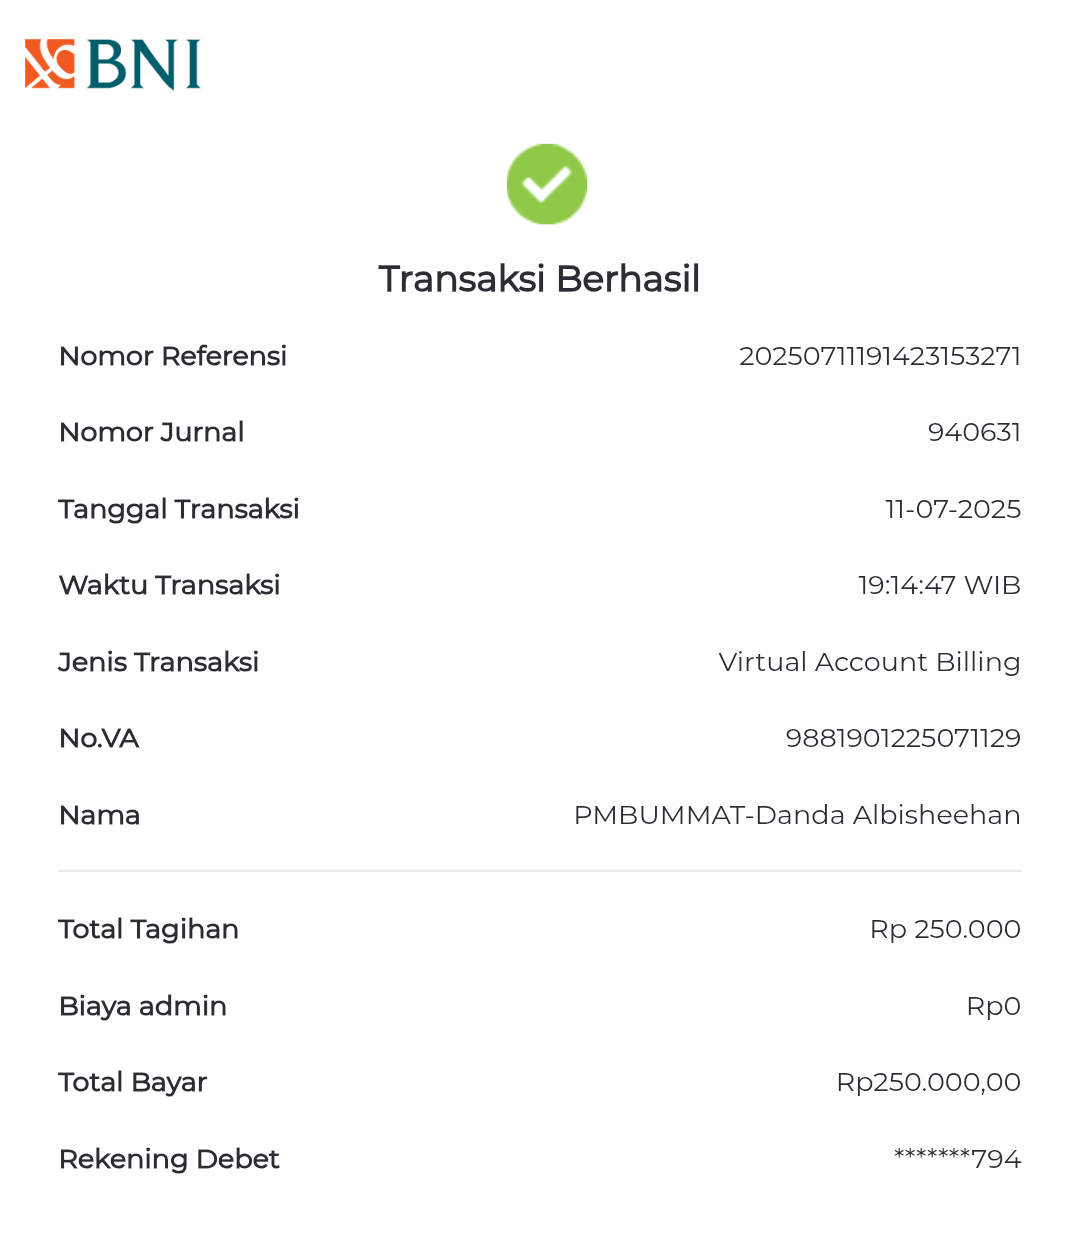Click the Jenis Transaksi label

coord(159,662)
